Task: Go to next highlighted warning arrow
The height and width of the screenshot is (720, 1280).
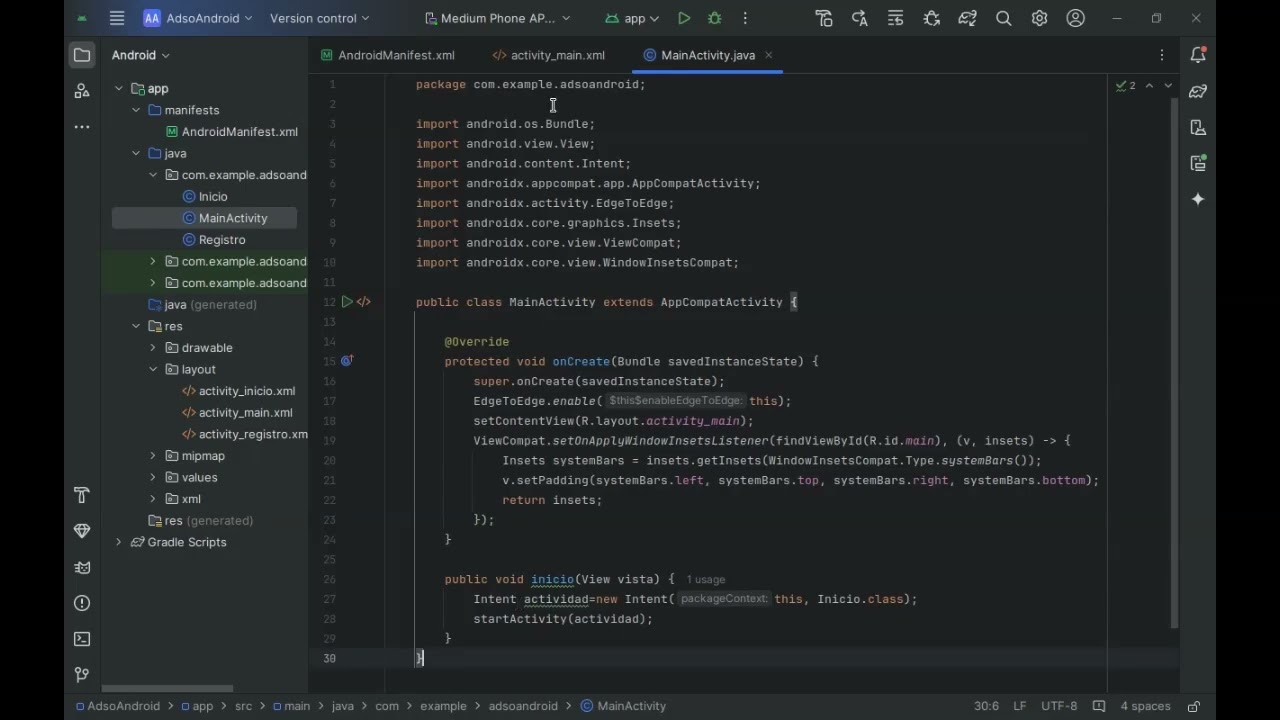Action: tap(1168, 86)
